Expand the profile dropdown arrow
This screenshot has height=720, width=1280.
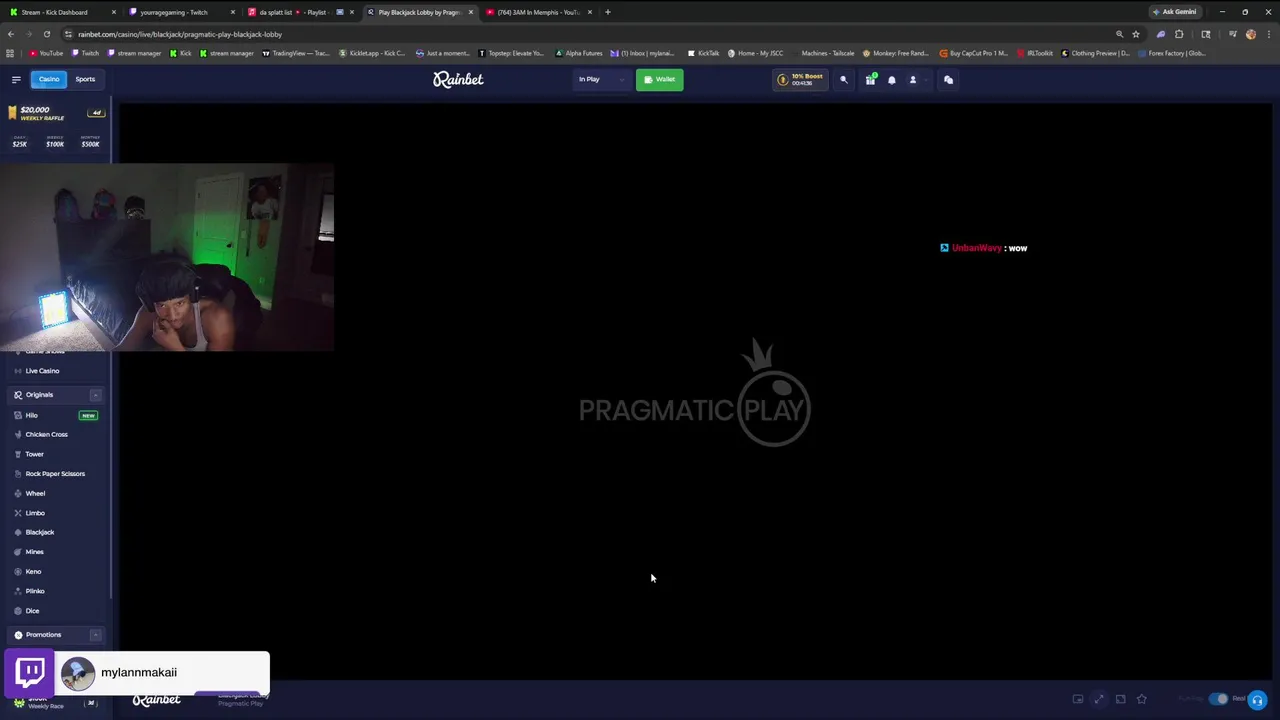pos(925,80)
